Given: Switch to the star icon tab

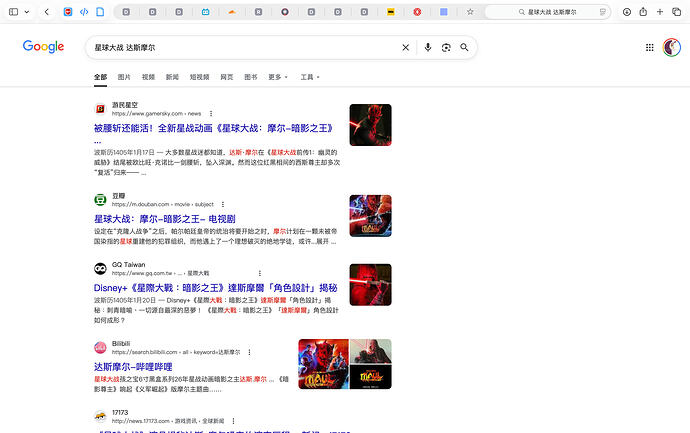Looking at the screenshot, I should 470,12.
